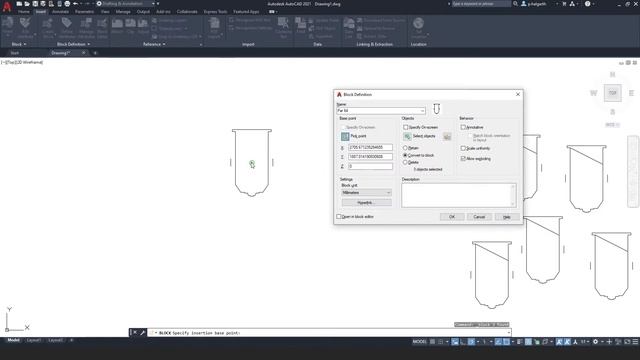
Task: Click the help question mark icon
Action: (587, 4)
